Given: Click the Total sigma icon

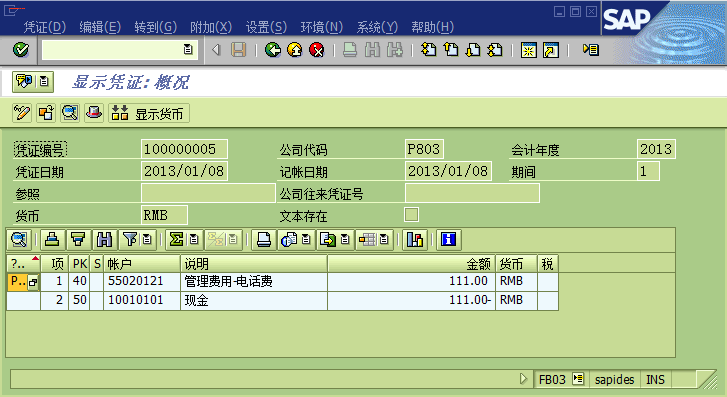Looking at the screenshot, I should point(176,240).
